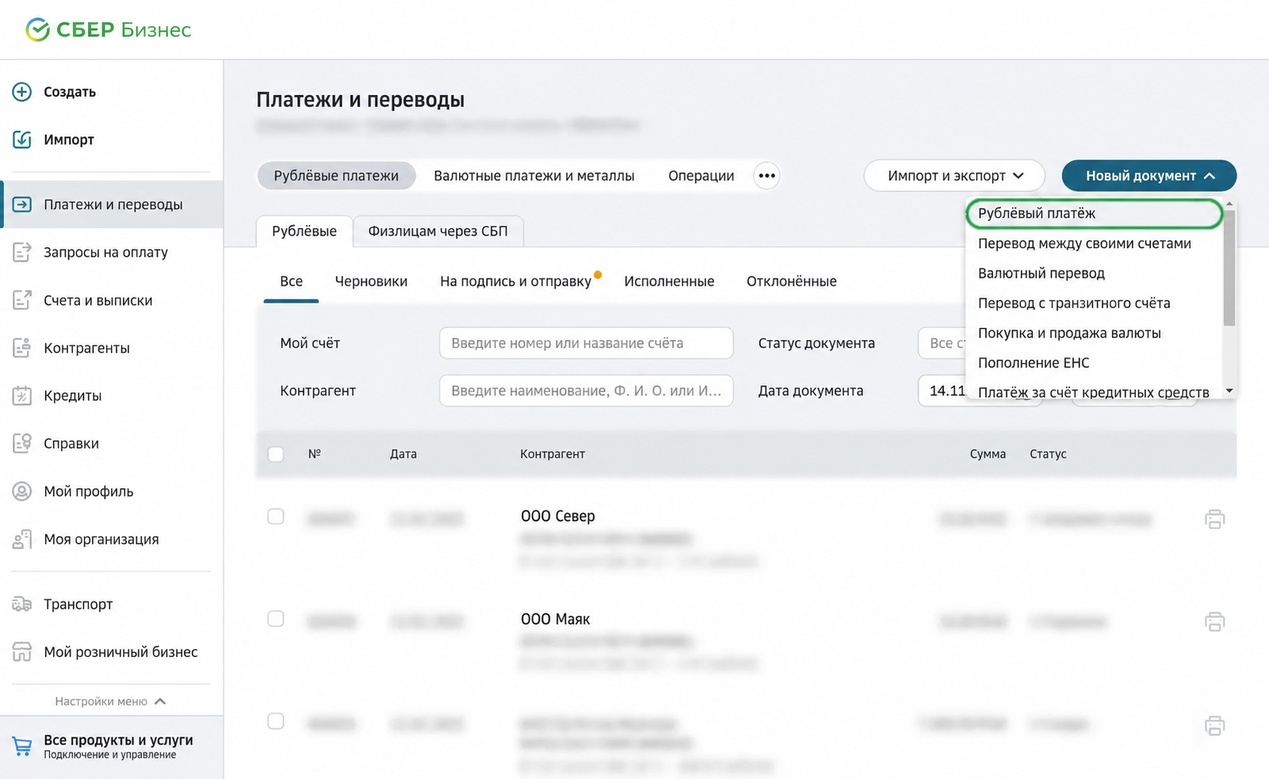Click the Статус column header
Screen dimensions: 1269x779
pyautogui.click(x=1048, y=454)
